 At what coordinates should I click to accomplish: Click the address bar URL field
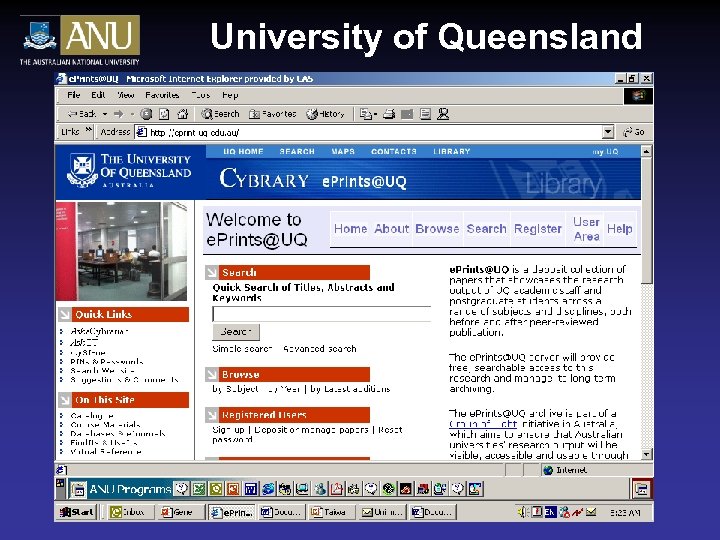tap(374, 132)
